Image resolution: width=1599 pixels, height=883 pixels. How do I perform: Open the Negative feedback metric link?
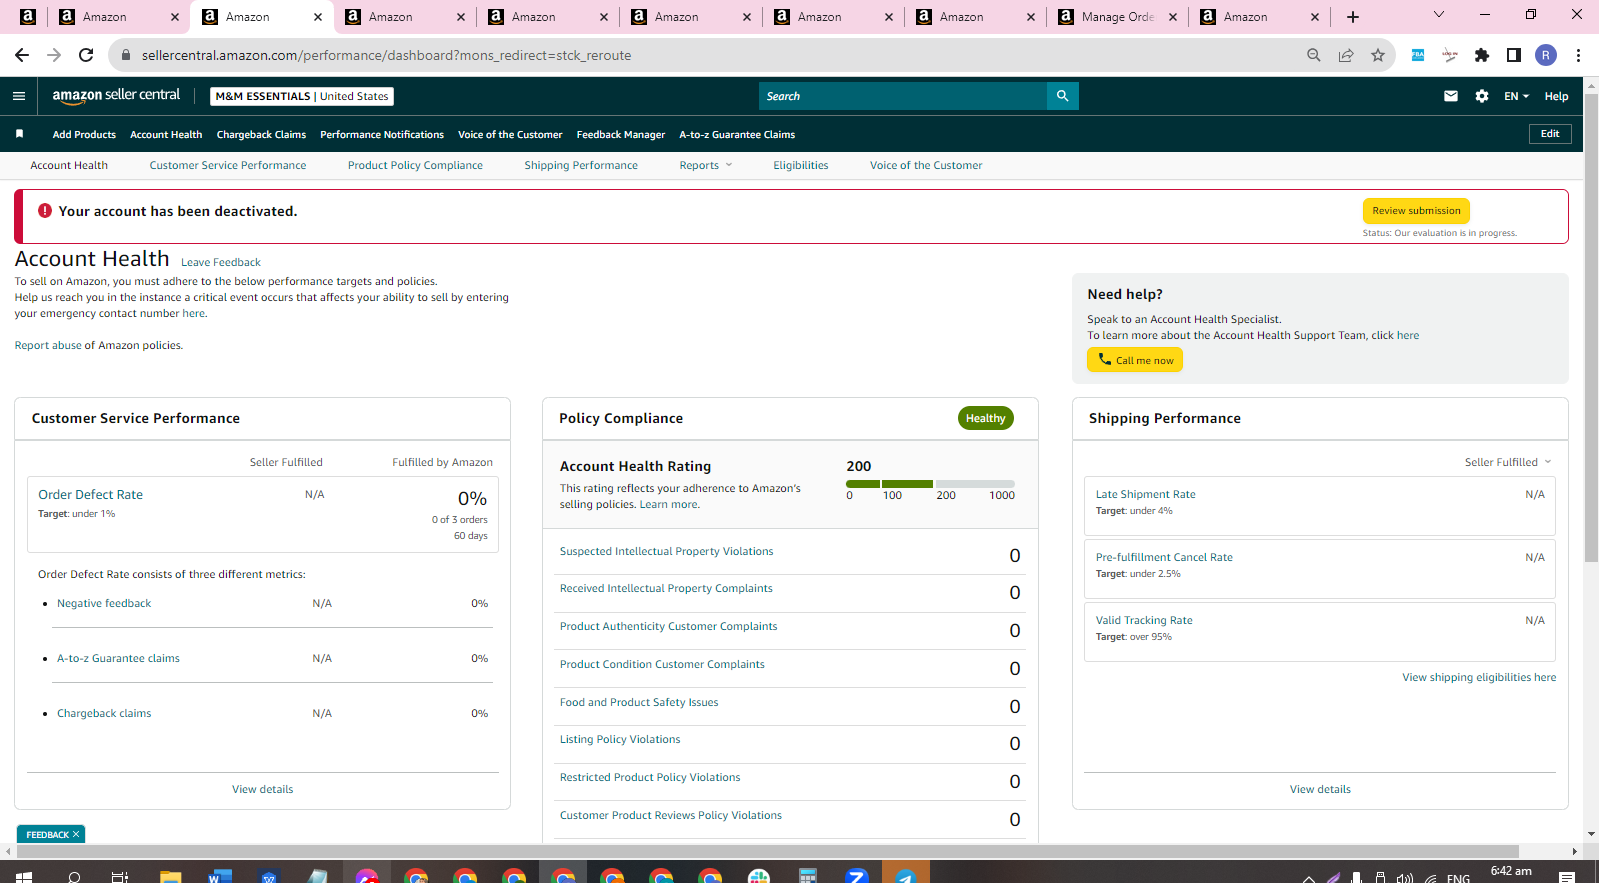(104, 603)
